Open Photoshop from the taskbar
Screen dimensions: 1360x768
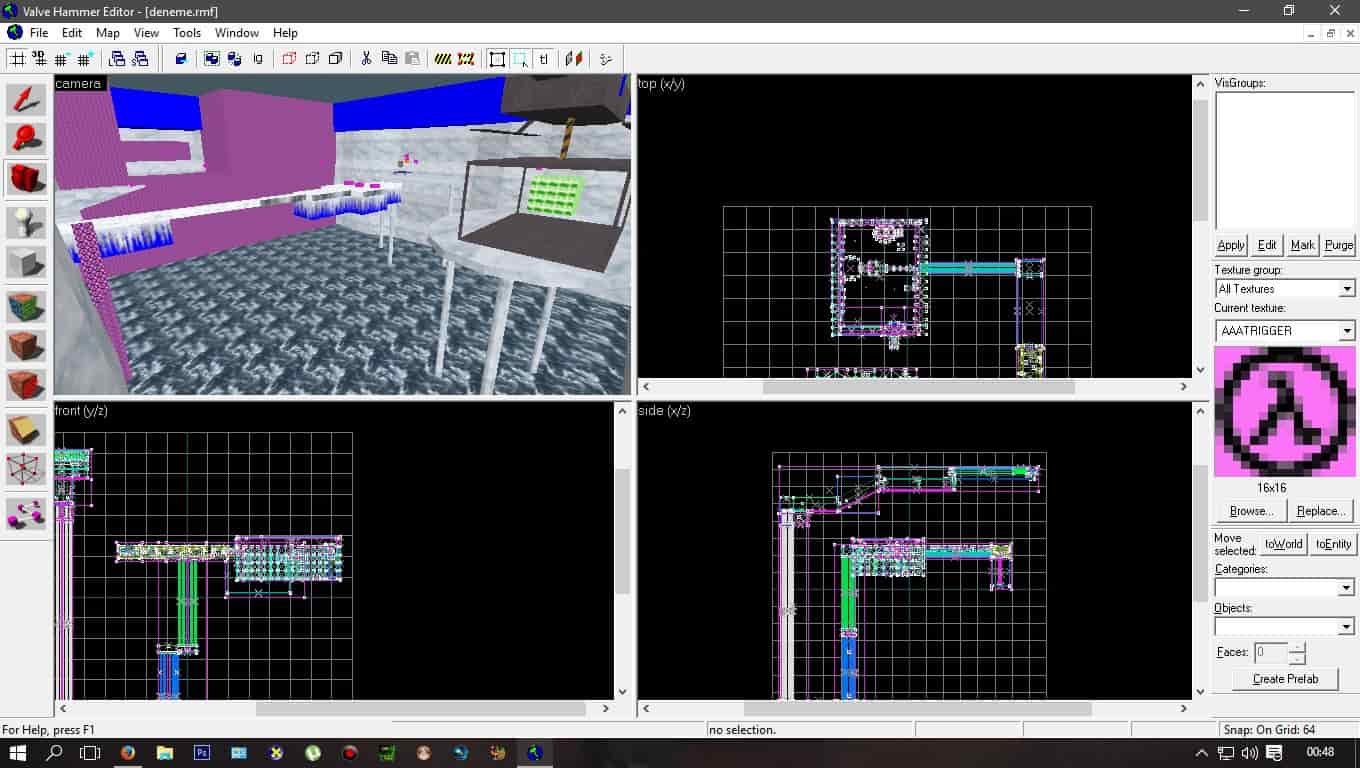[202, 752]
